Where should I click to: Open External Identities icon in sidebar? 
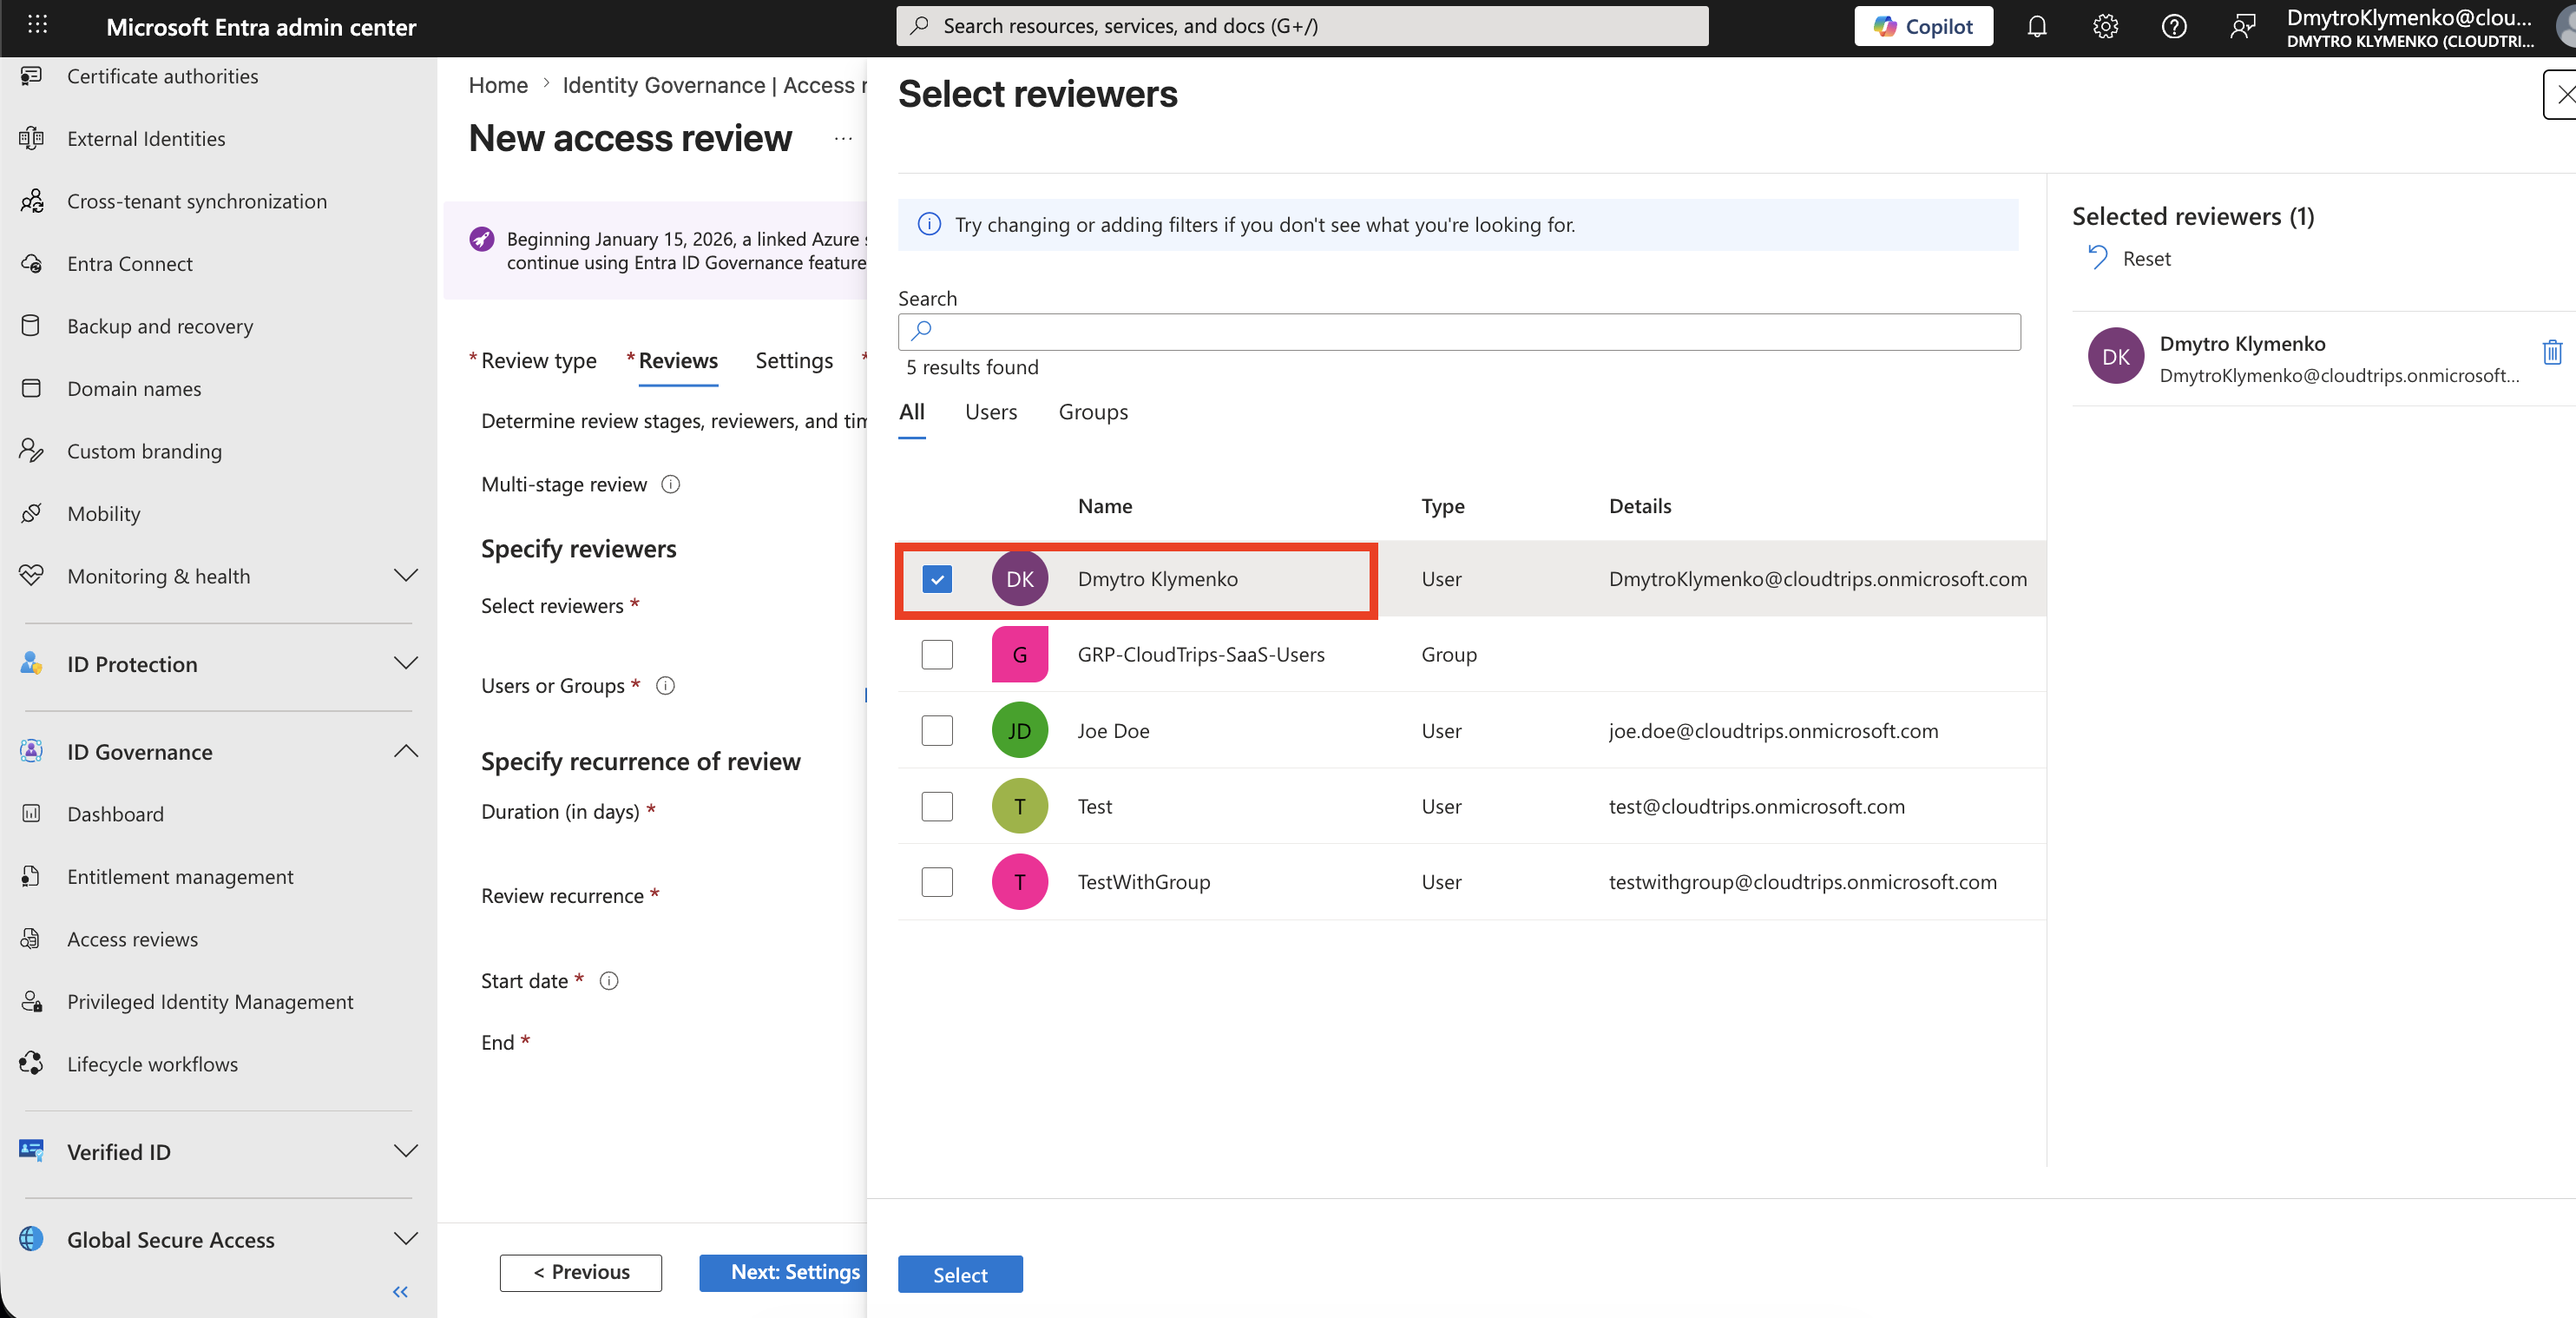click(x=32, y=138)
